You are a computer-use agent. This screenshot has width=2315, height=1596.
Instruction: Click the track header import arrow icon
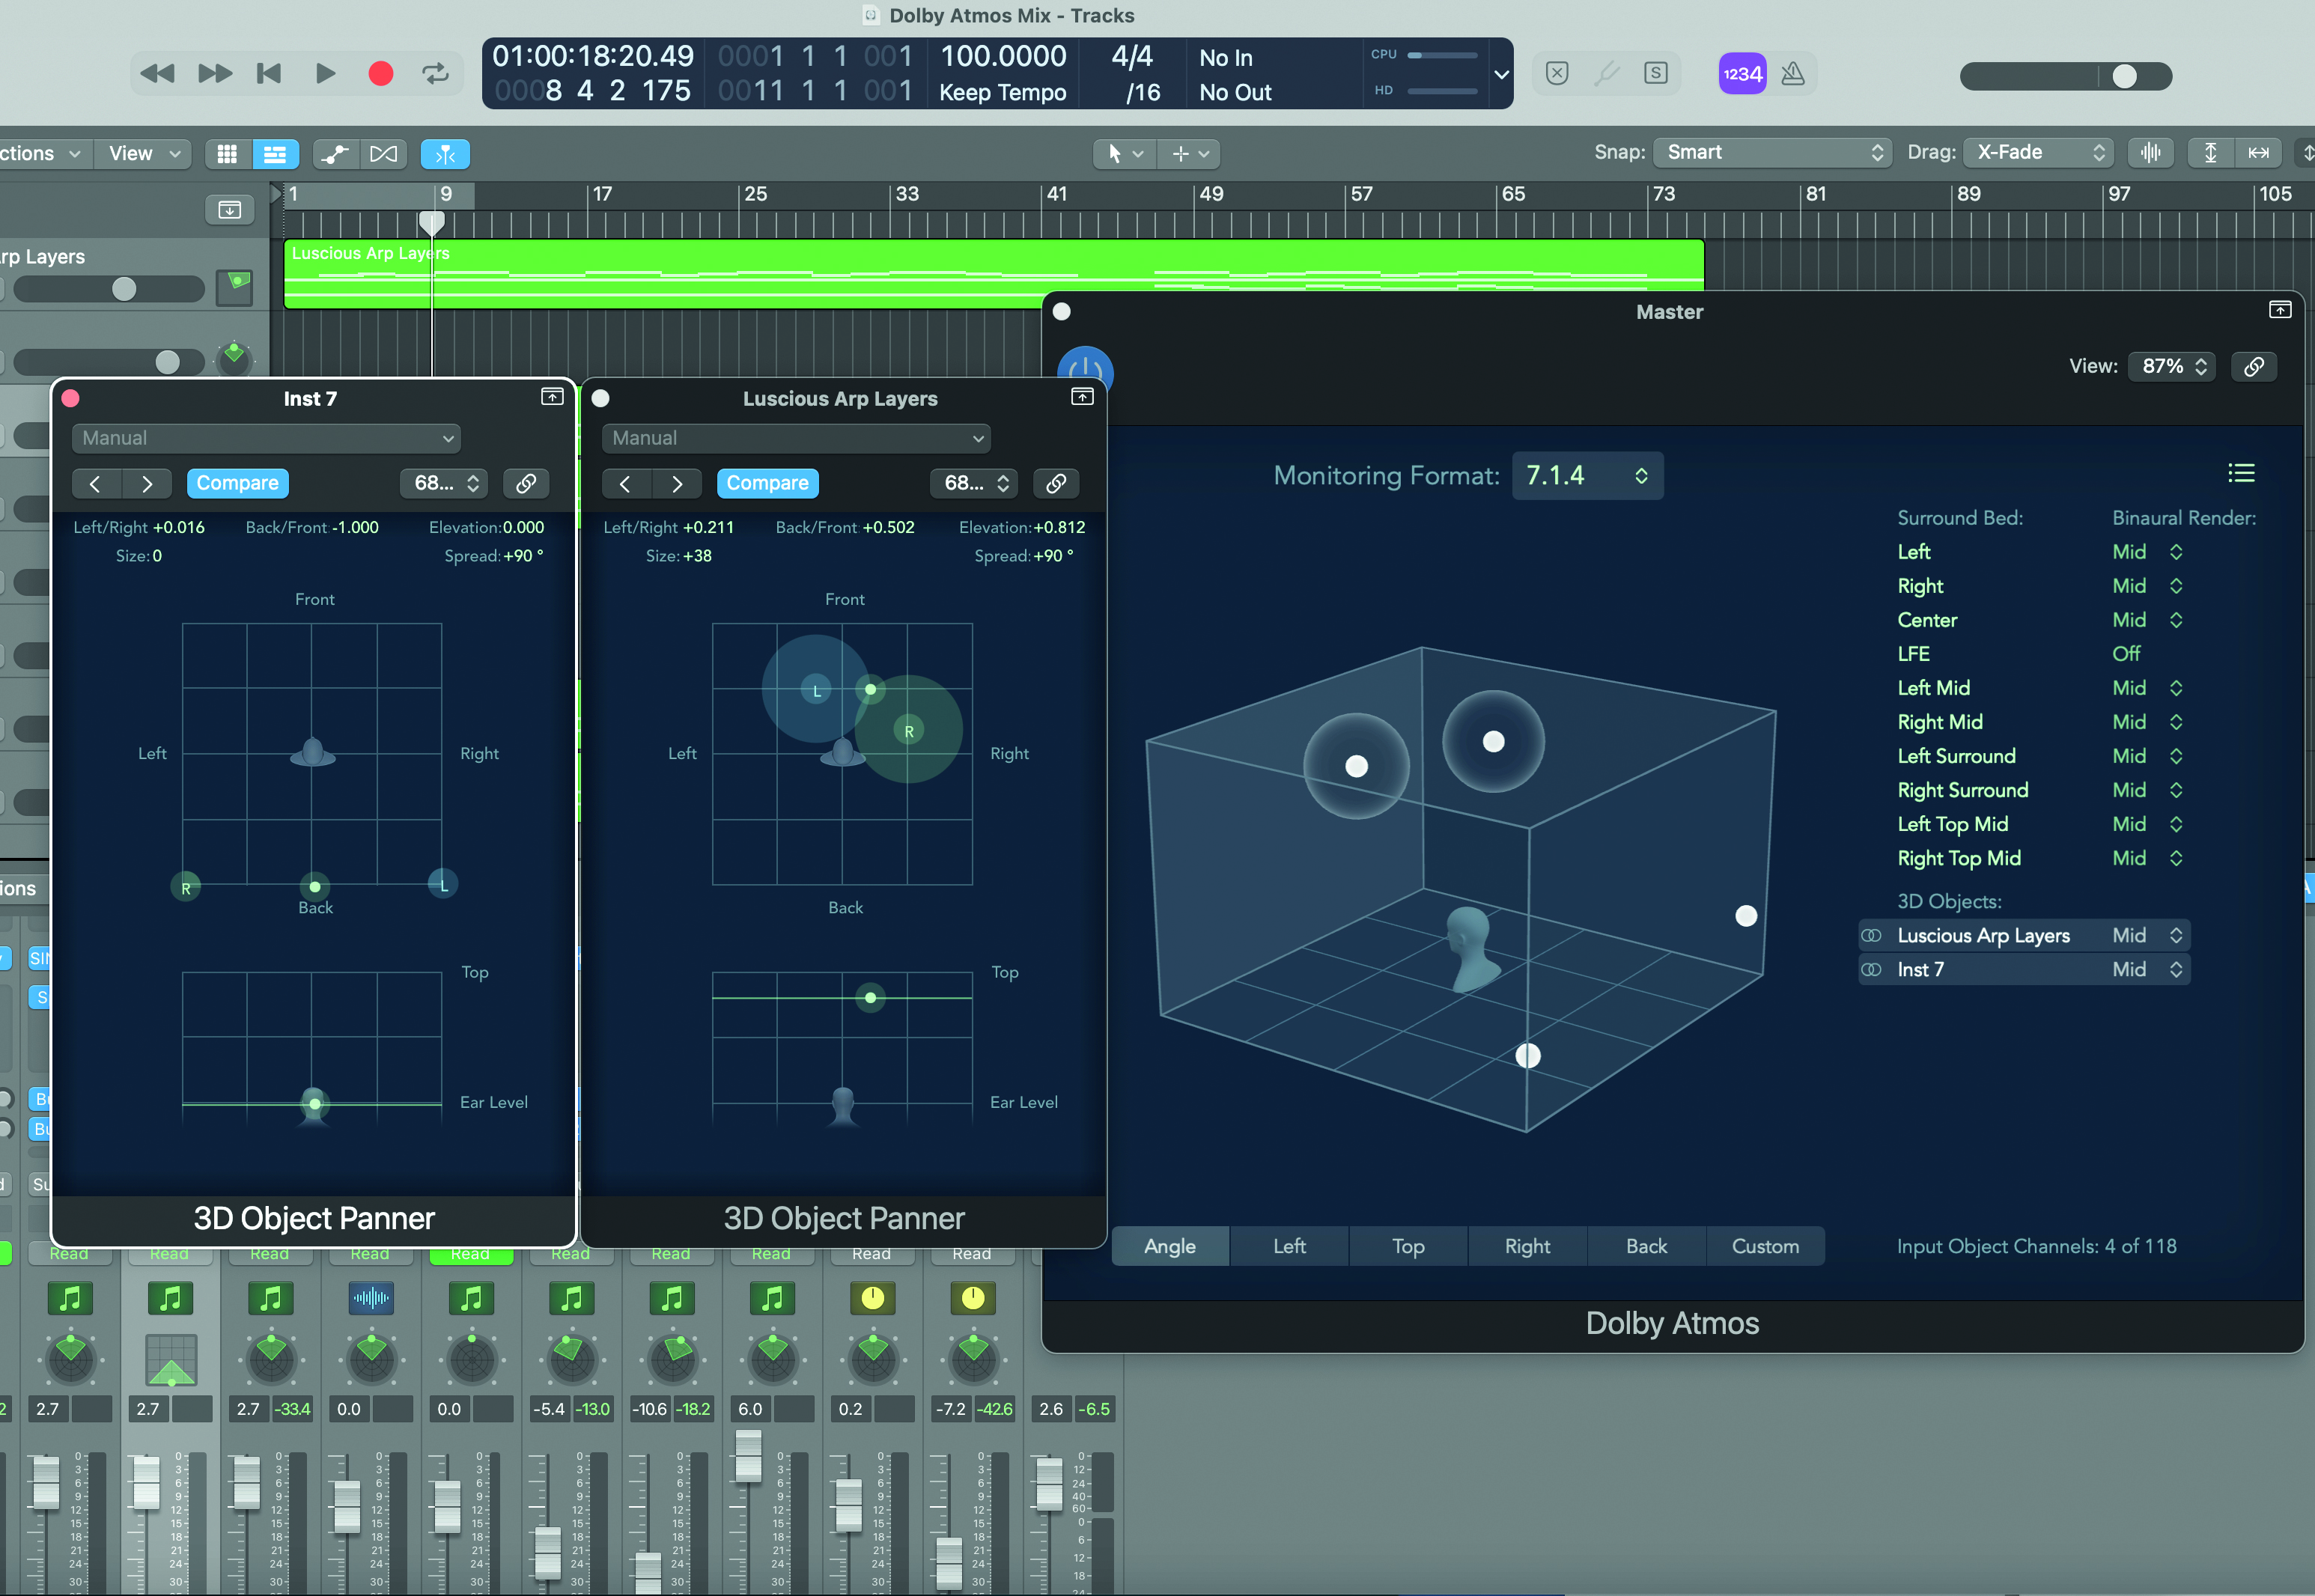click(x=230, y=210)
